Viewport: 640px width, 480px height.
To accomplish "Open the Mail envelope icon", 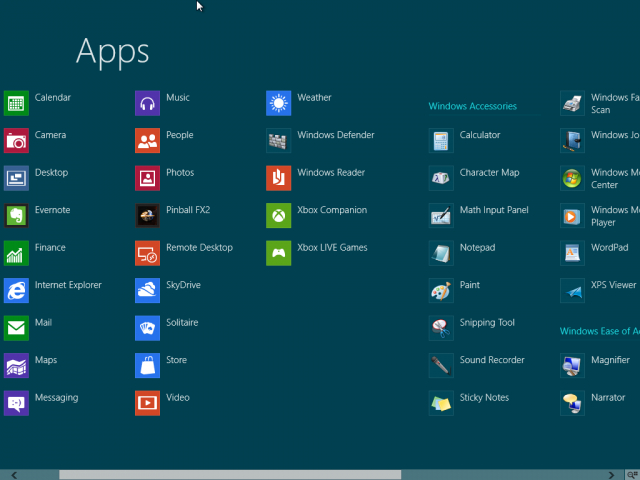I will tap(16, 328).
